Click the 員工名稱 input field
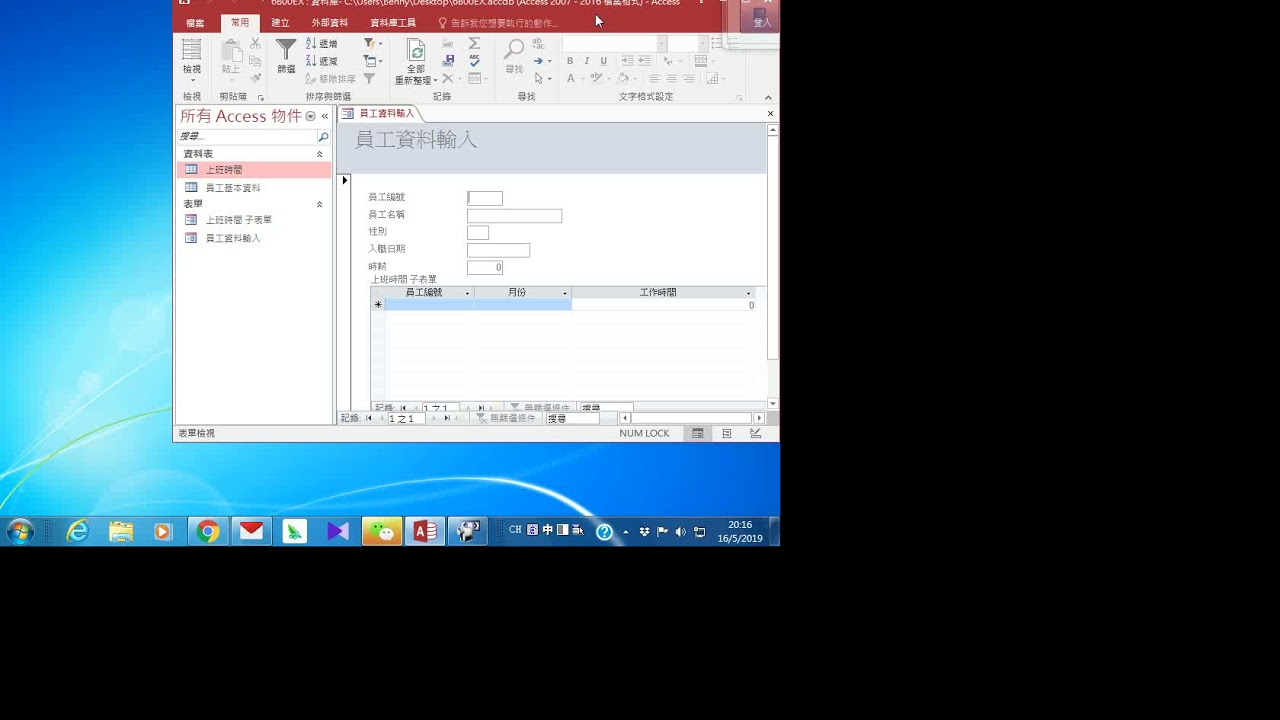 514,216
